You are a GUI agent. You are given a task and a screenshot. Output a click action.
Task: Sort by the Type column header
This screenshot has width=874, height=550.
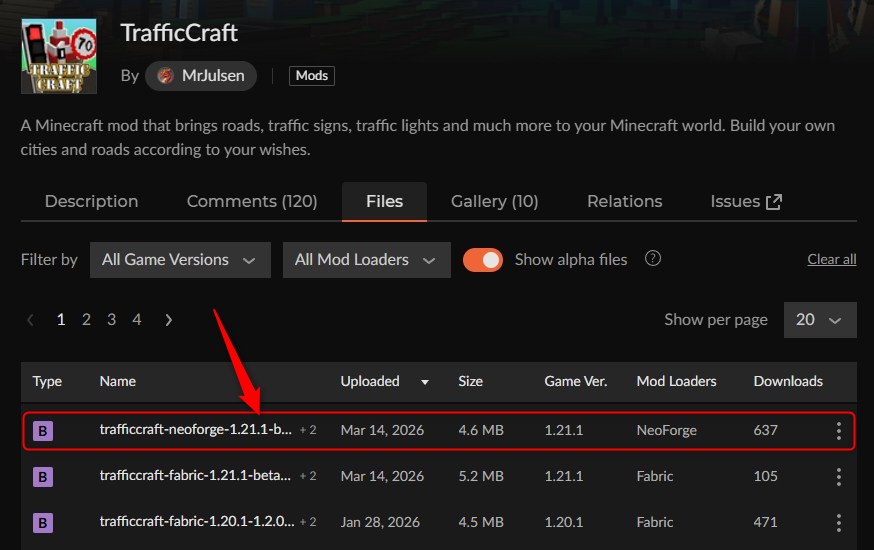coord(47,381)
